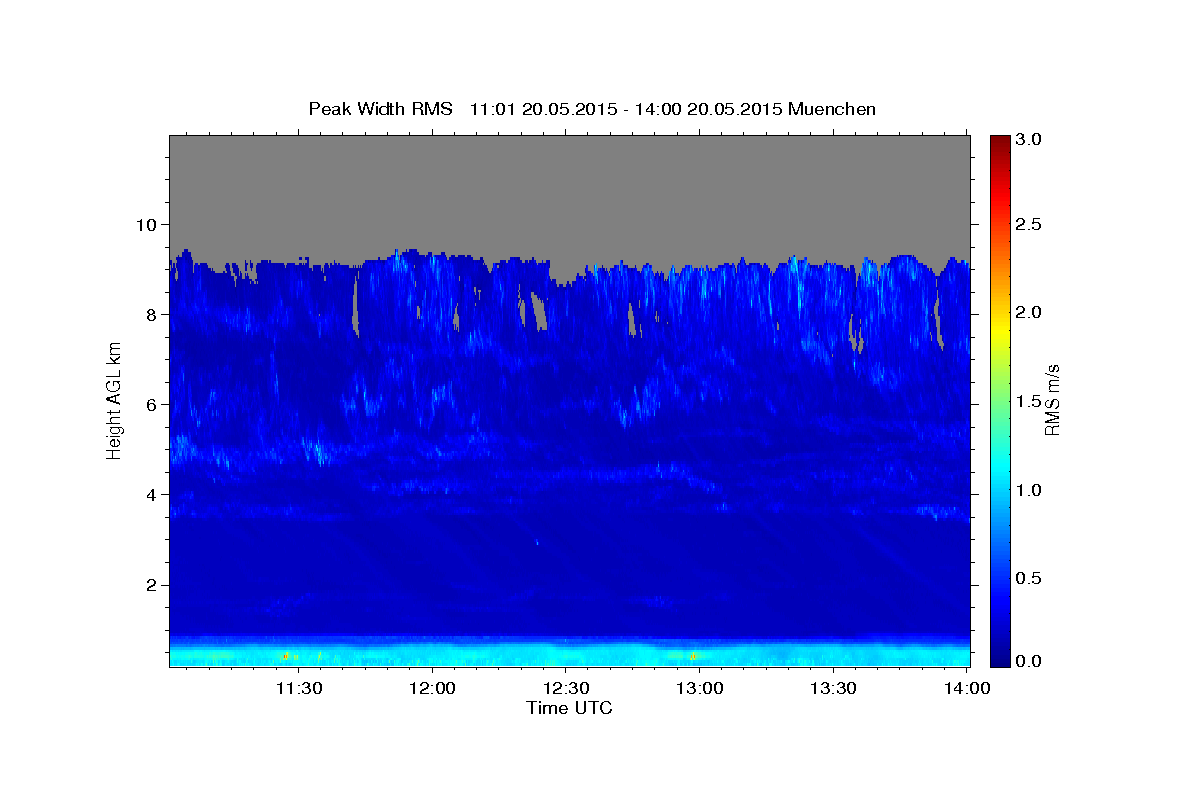The height and width of the screenshot is (800, 1200).
Task: Click the cyan boundary layer band near ground
Action: tap(570, 654)
